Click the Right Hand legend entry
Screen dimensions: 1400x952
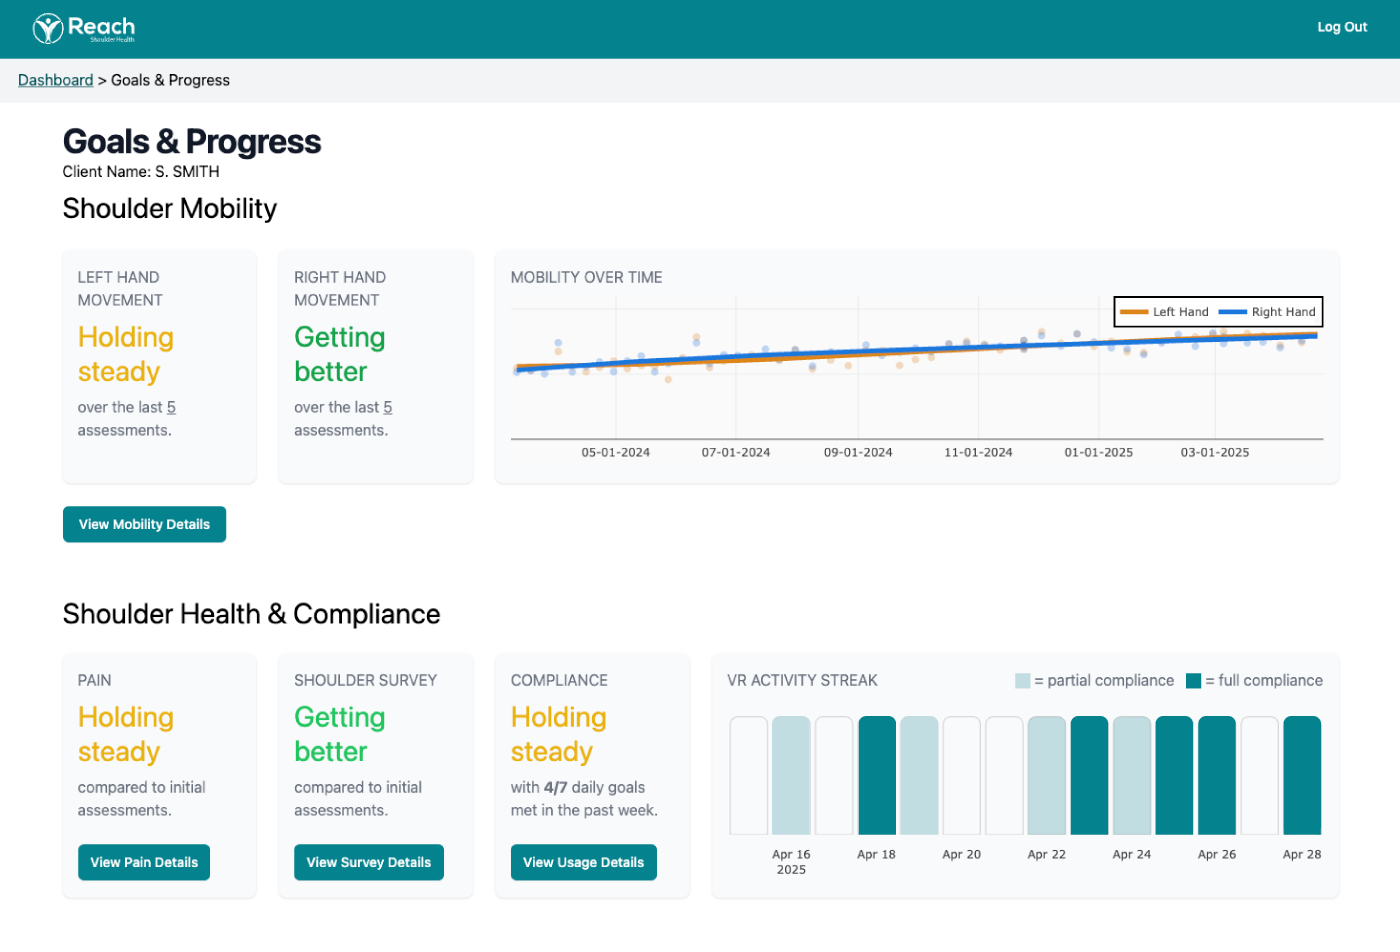pos(1267,312)
